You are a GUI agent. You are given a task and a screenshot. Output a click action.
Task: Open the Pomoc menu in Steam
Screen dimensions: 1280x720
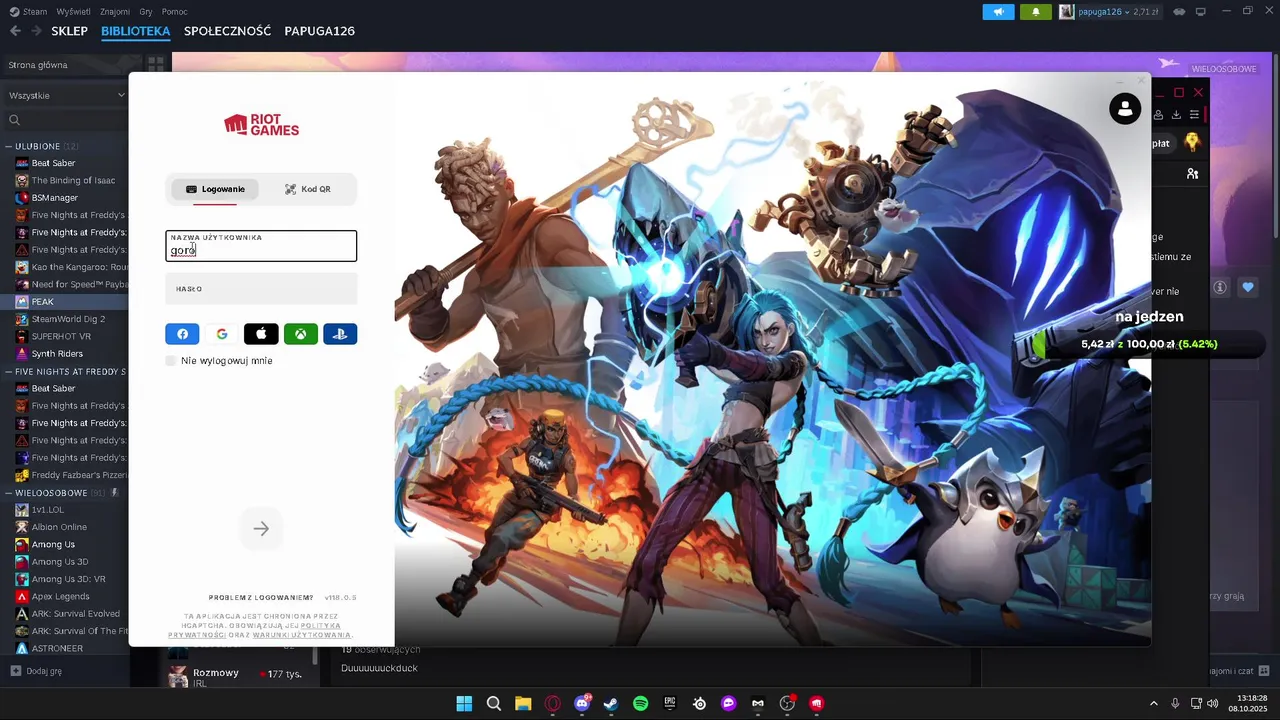point(175,12)
